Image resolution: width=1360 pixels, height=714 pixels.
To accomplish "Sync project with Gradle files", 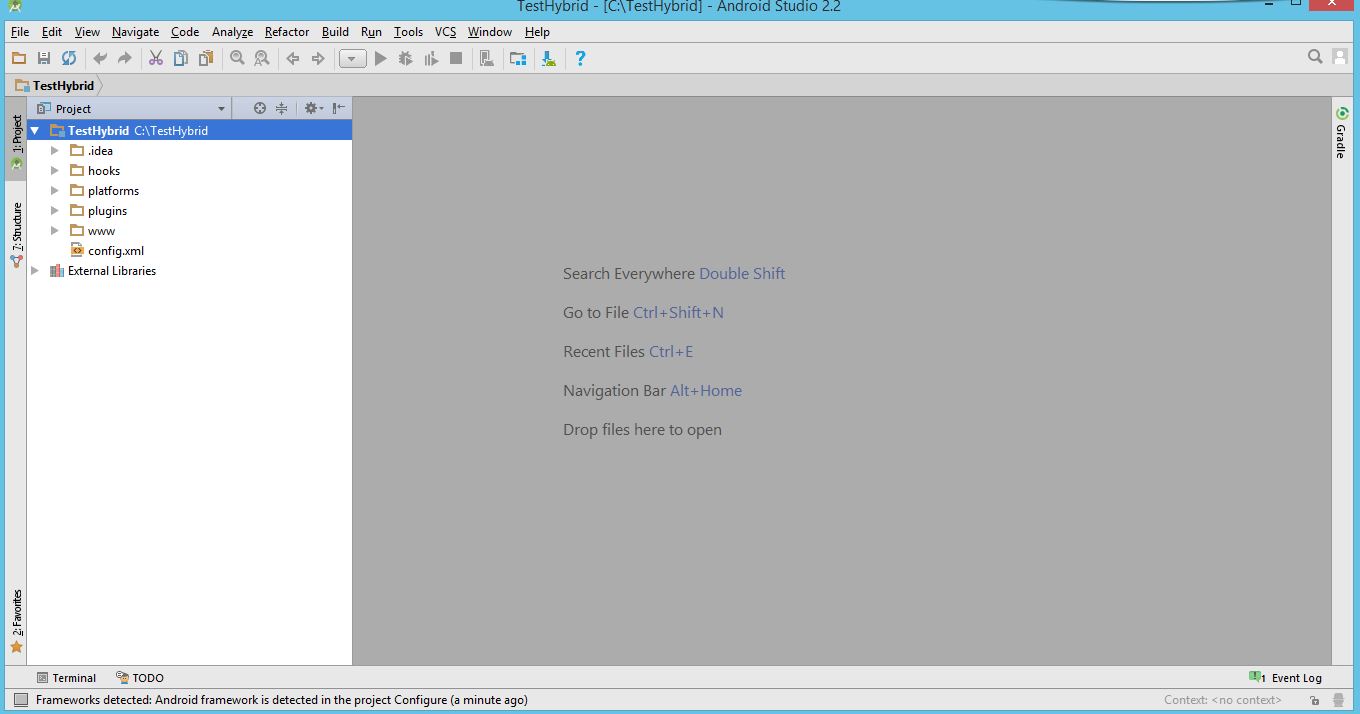I will pyautogui.click(x=68, y=58).
